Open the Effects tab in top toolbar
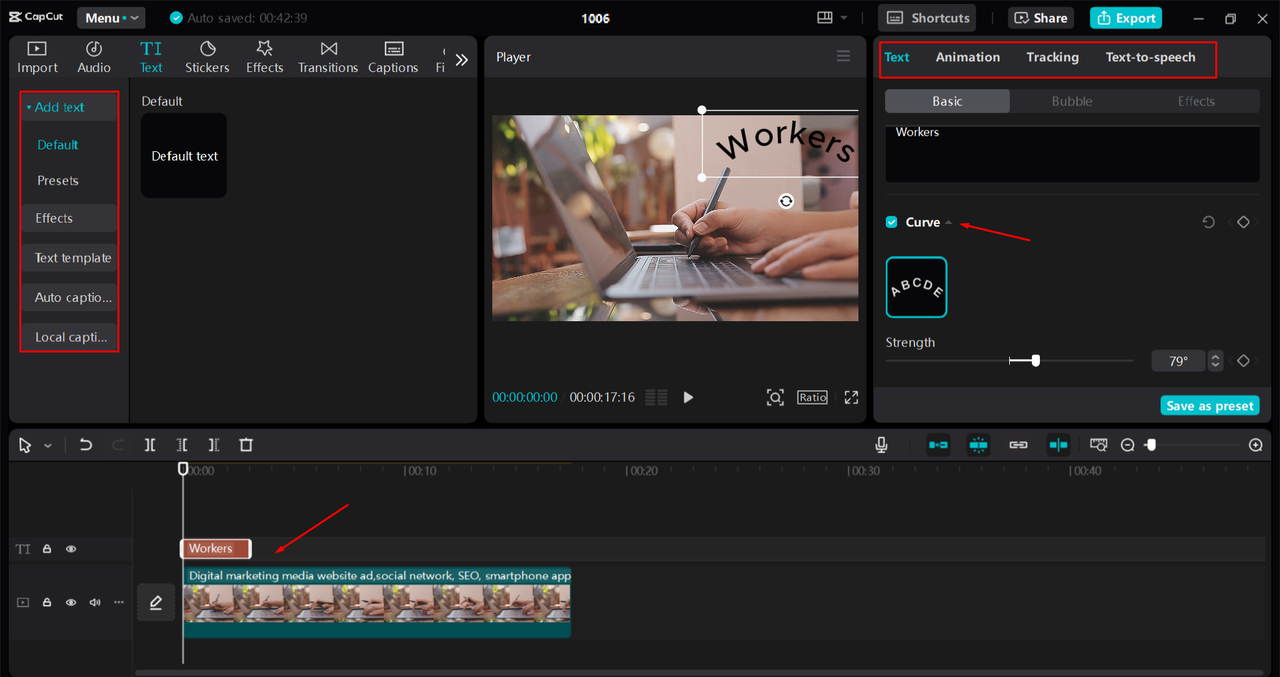 tap(265, 57)
